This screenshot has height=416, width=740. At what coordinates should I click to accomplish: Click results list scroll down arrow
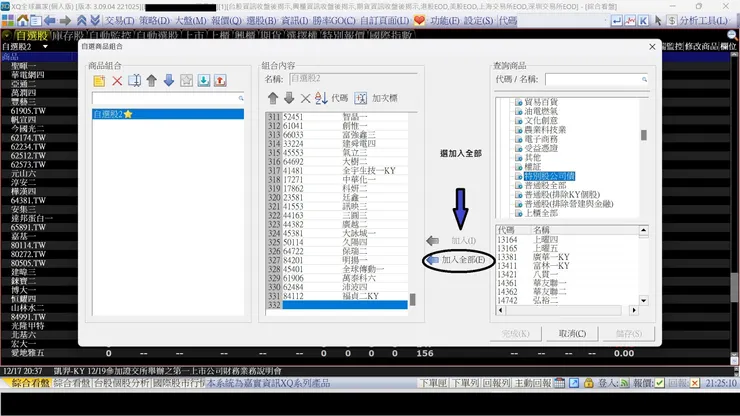643,300
